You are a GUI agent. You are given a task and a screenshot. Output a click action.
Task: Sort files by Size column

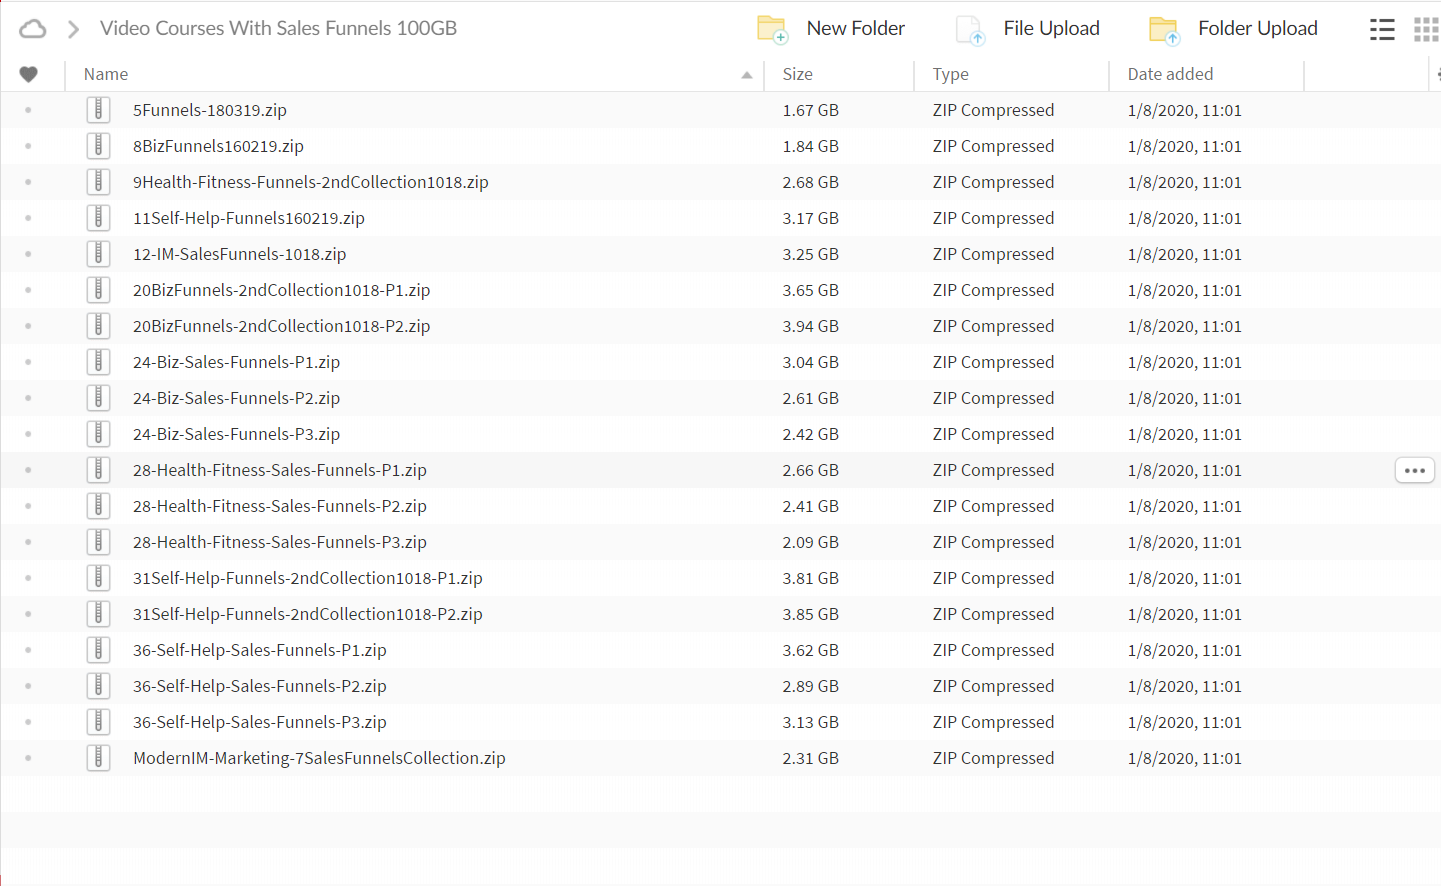click(797, 74)
